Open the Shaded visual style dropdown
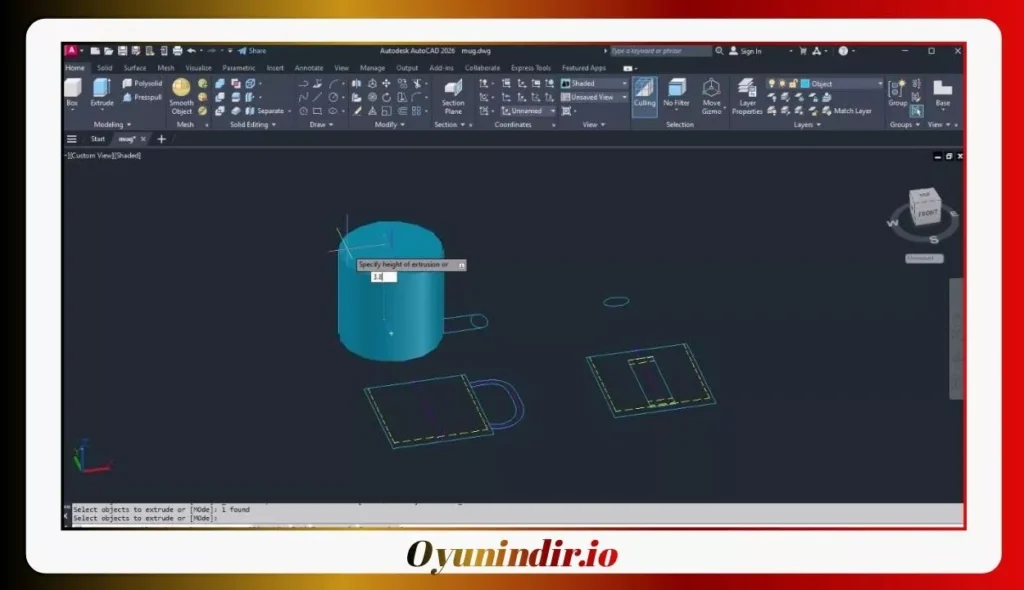This screenshot has height=590, width=1024. (x=594, y=83)
